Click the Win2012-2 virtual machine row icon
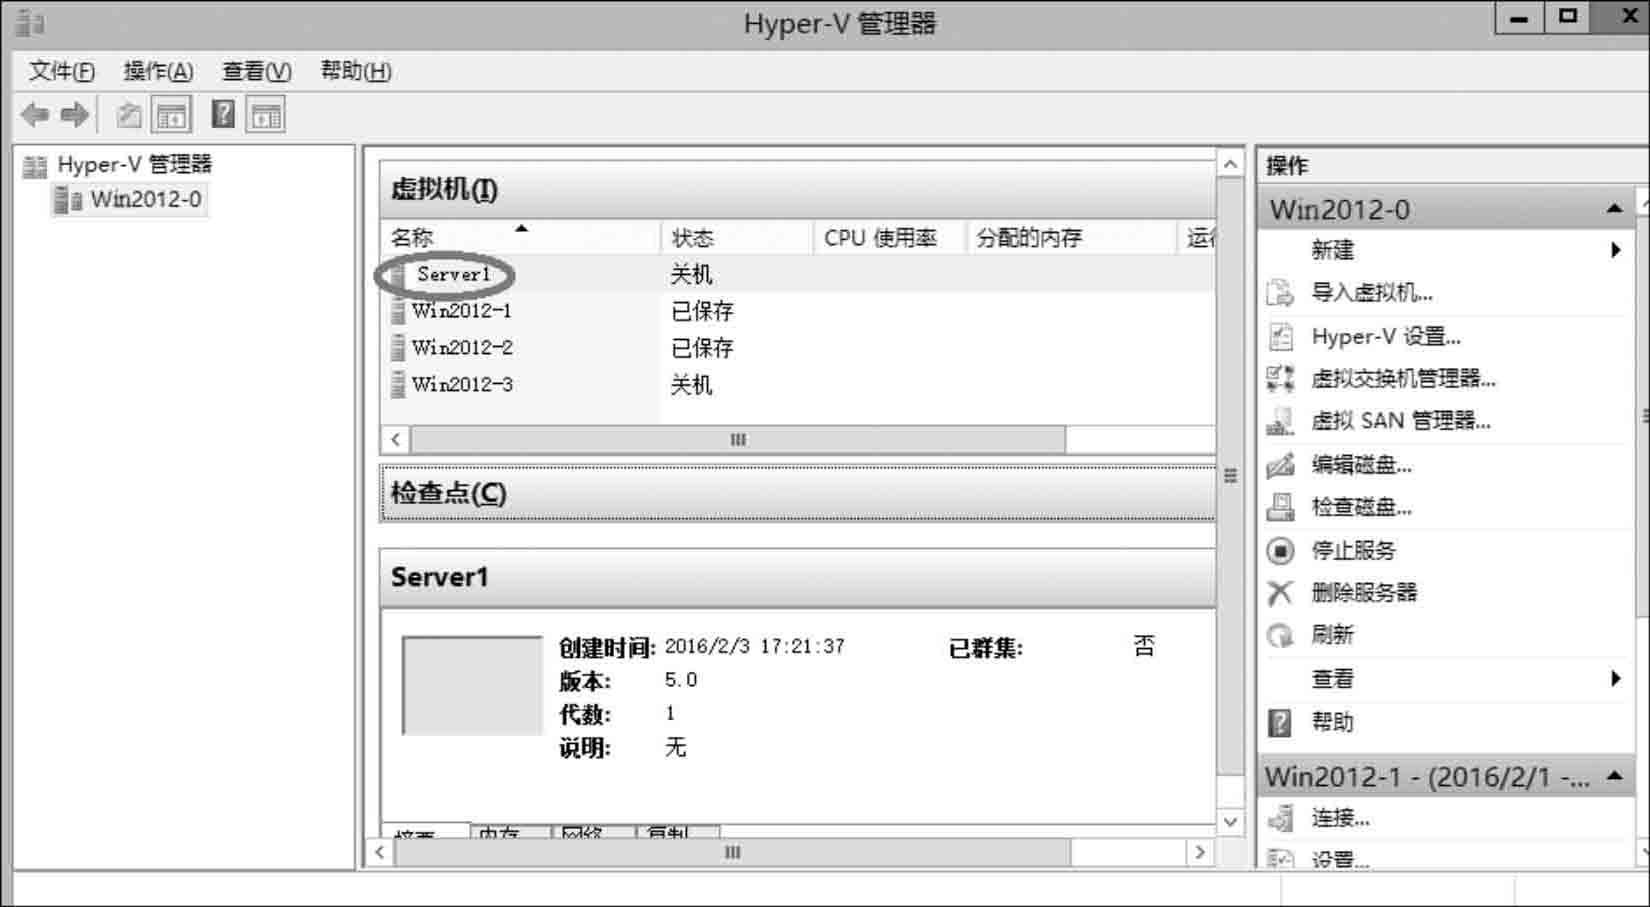Image resolution: width=1650 pixels, height=907 pixels. pyautogui.click(x=398, y=348)
